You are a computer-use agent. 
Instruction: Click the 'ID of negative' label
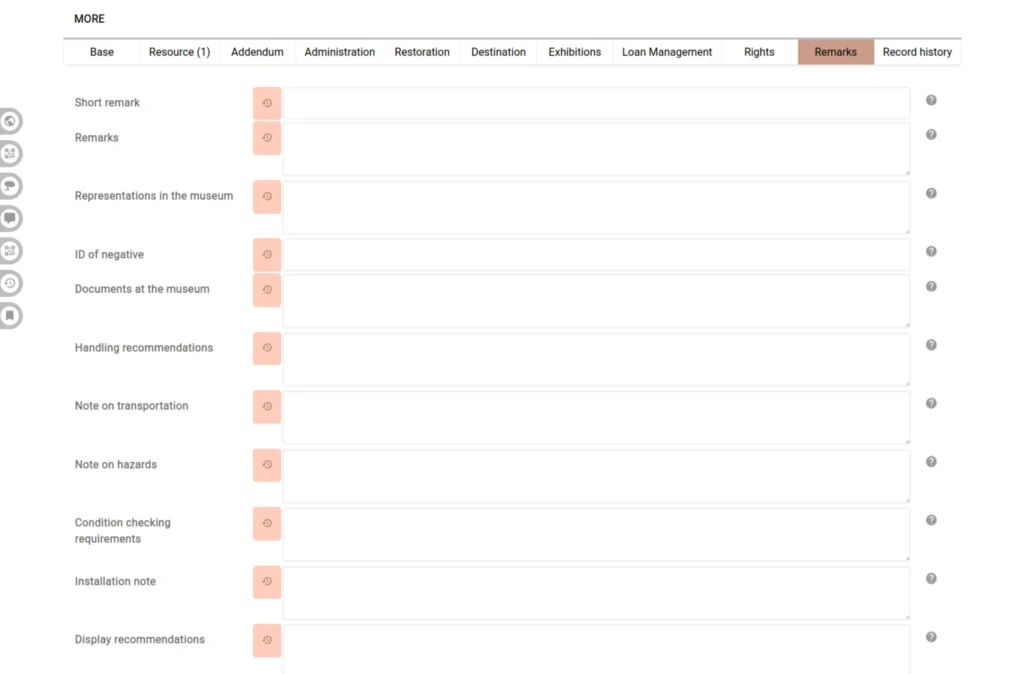109,255
